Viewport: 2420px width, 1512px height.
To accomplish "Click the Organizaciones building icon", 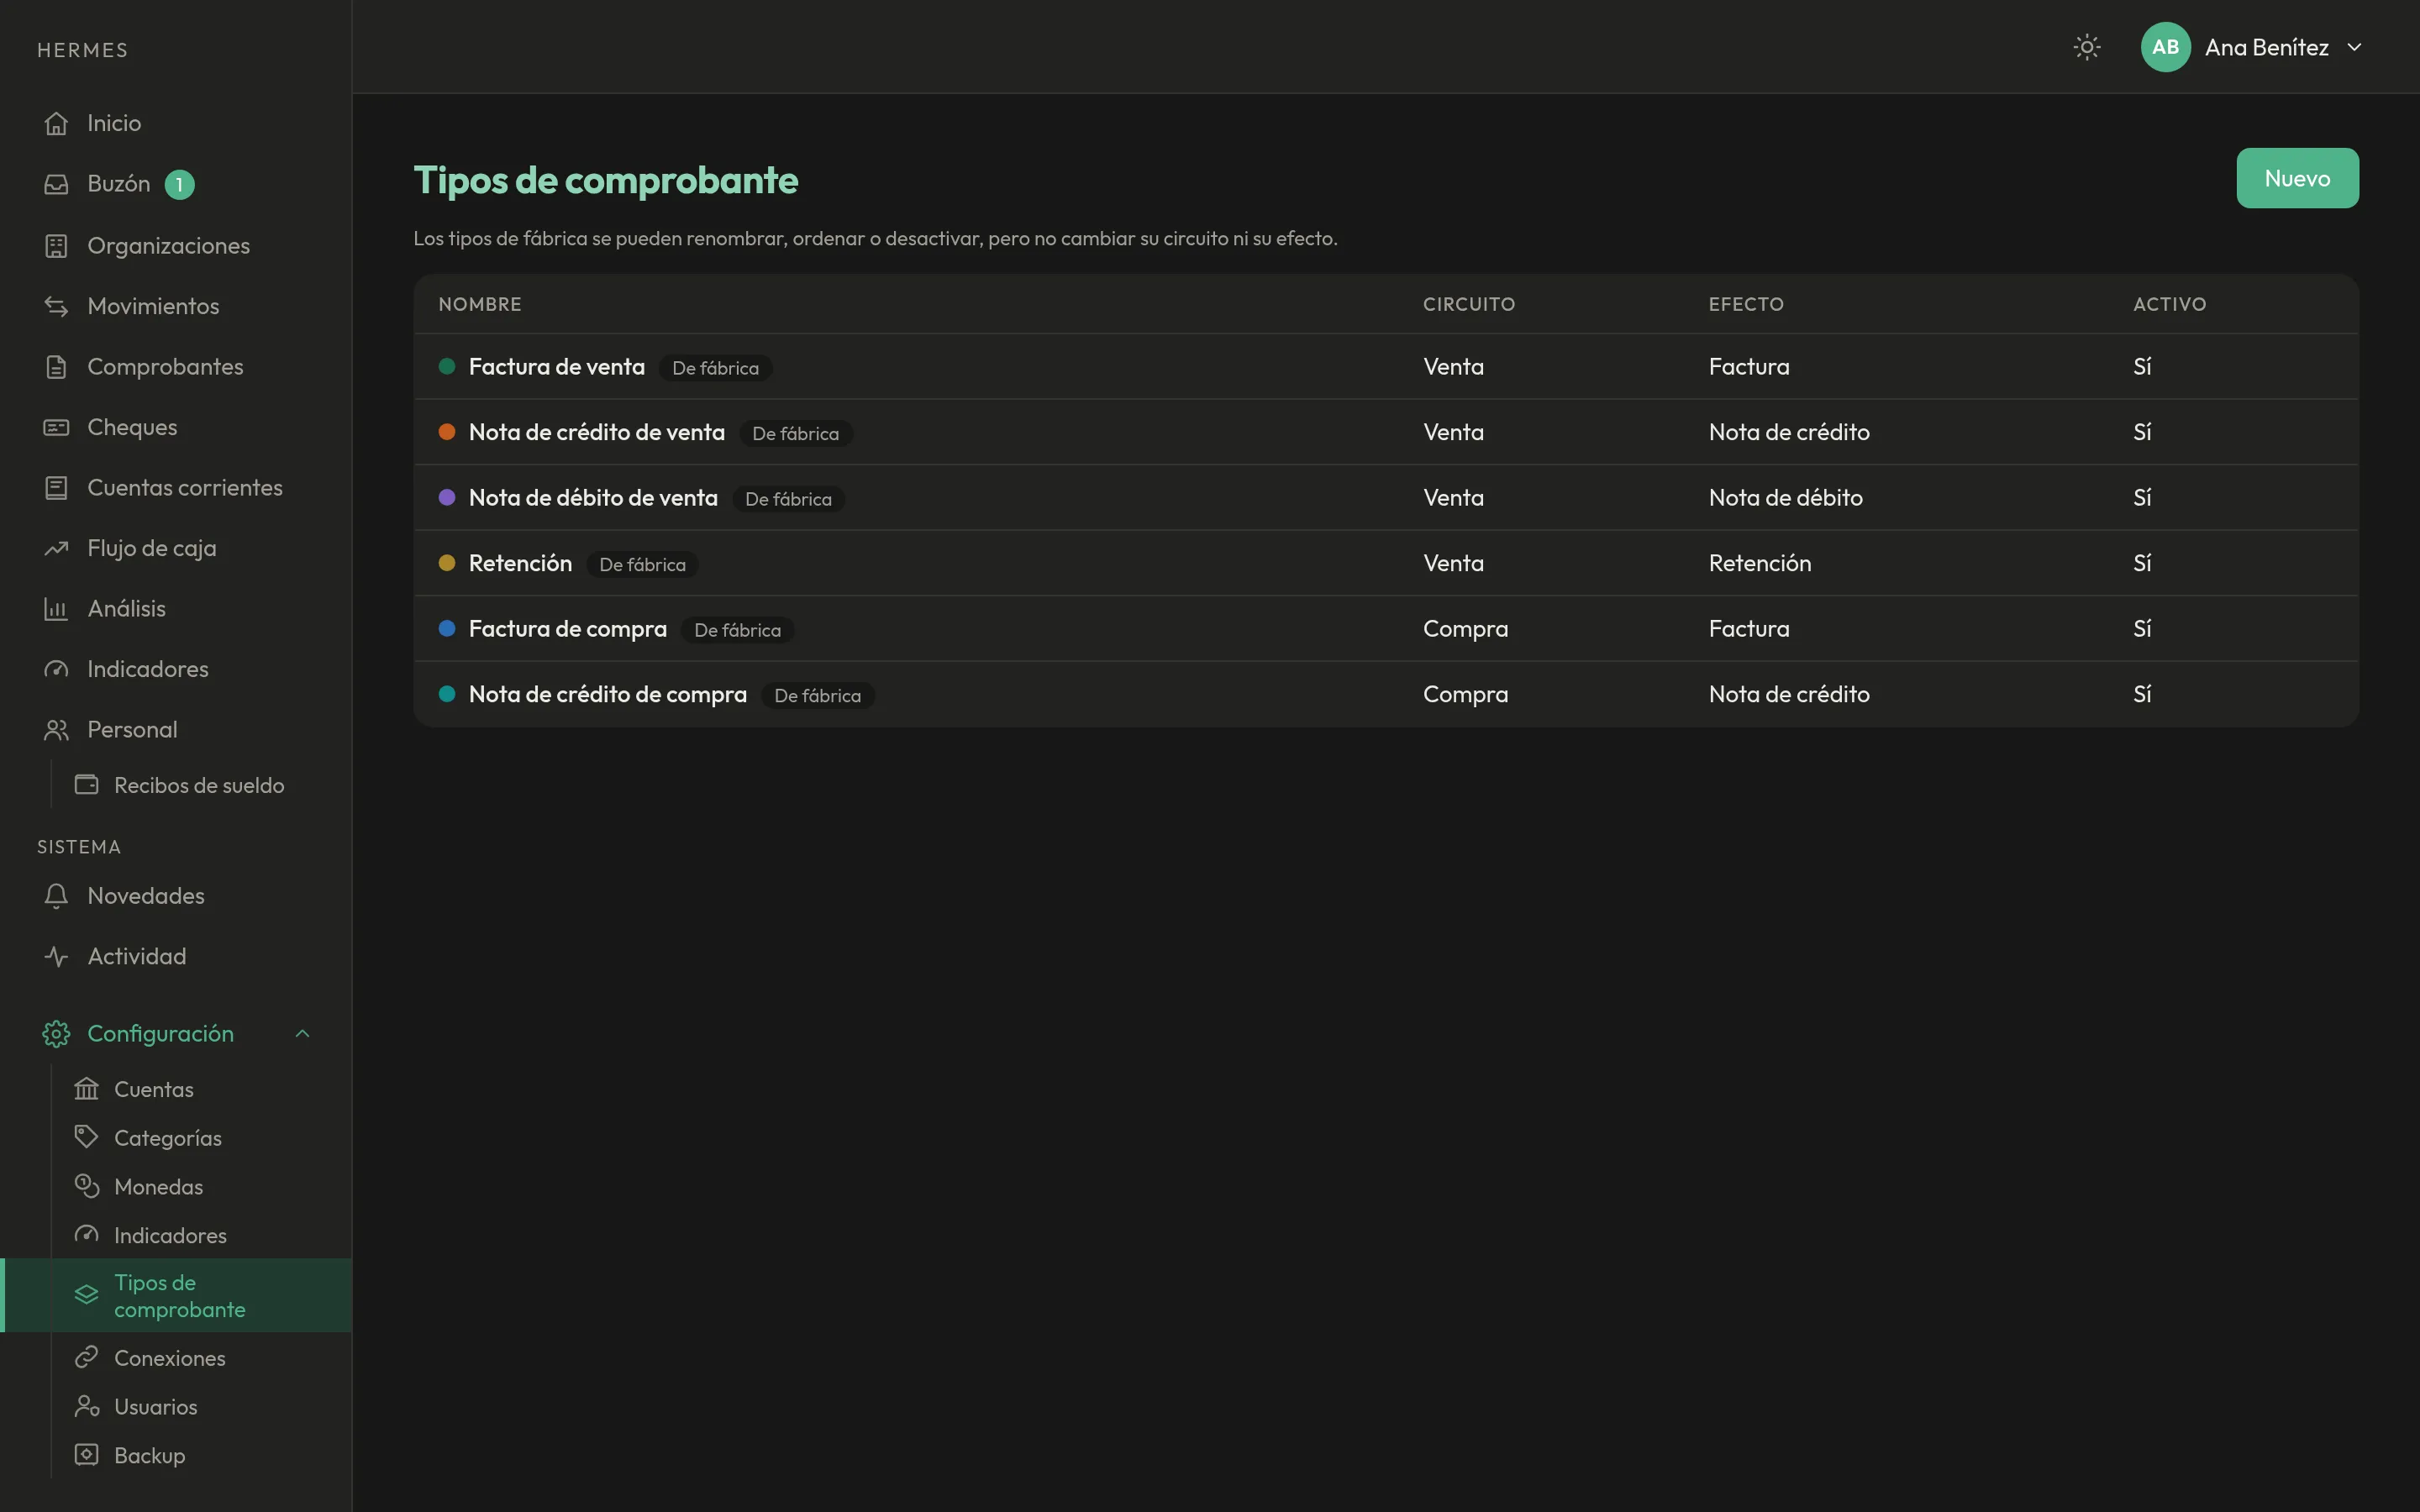I will 56,245.
